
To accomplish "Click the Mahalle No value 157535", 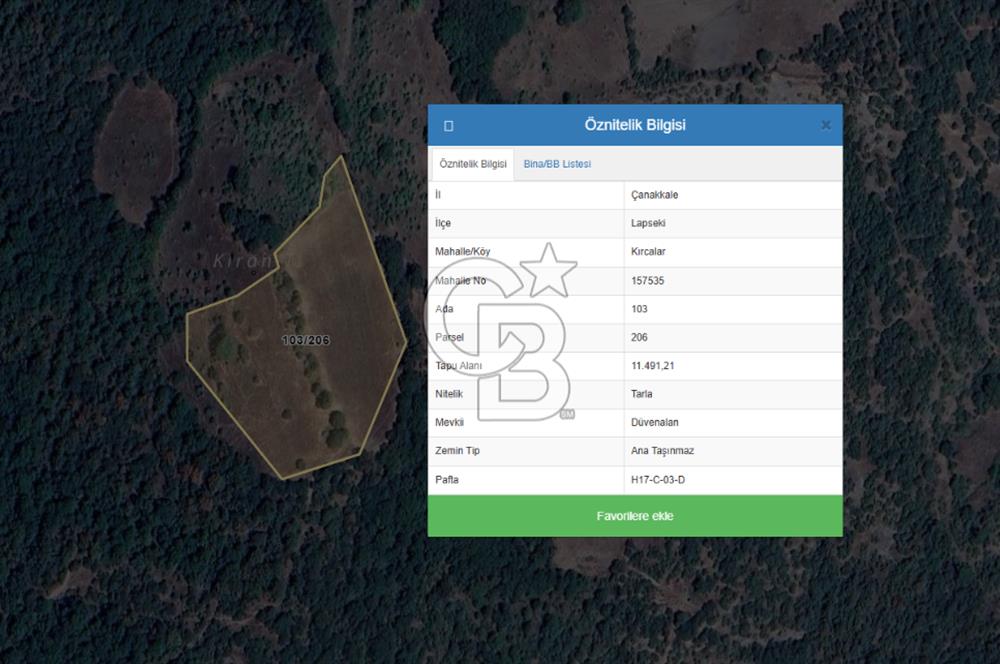I will point(647,281).
